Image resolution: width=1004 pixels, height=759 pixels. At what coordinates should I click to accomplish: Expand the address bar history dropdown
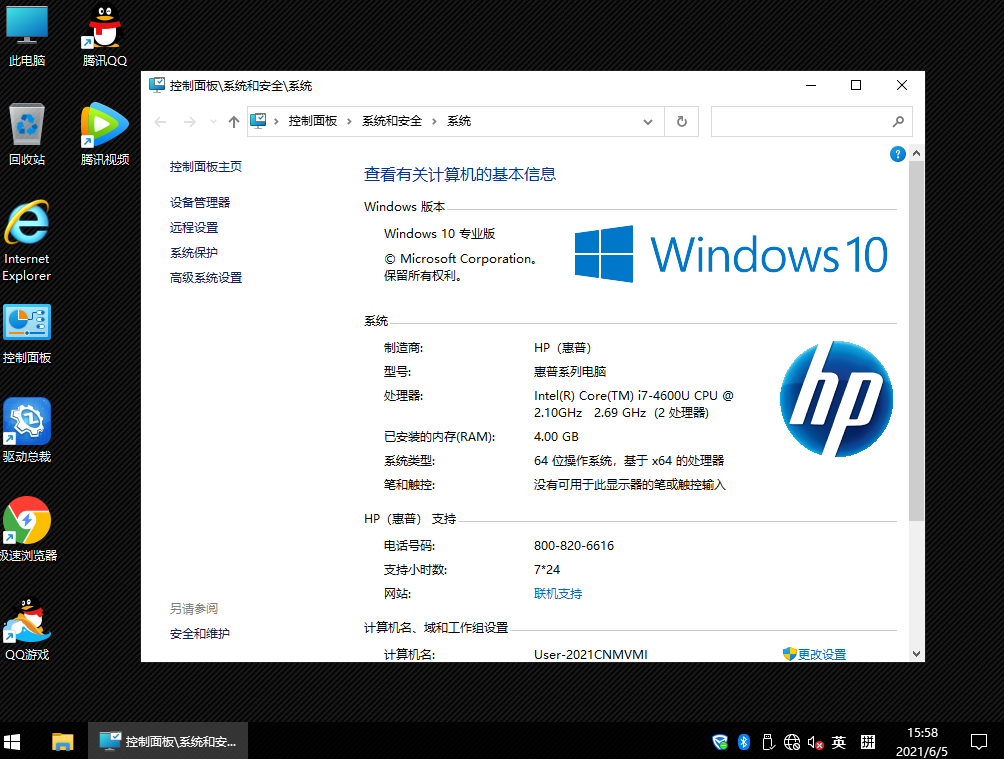pyautogui.click(x=648, y=120)
